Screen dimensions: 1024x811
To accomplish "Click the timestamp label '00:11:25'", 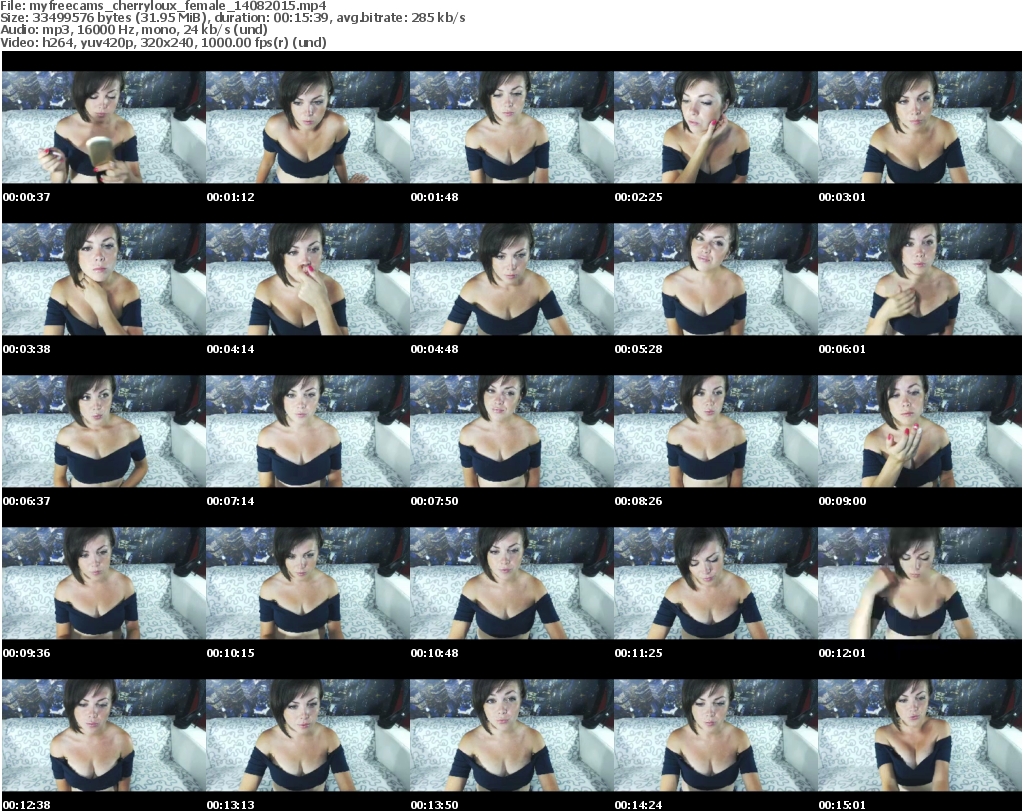I will click(638, 653).
